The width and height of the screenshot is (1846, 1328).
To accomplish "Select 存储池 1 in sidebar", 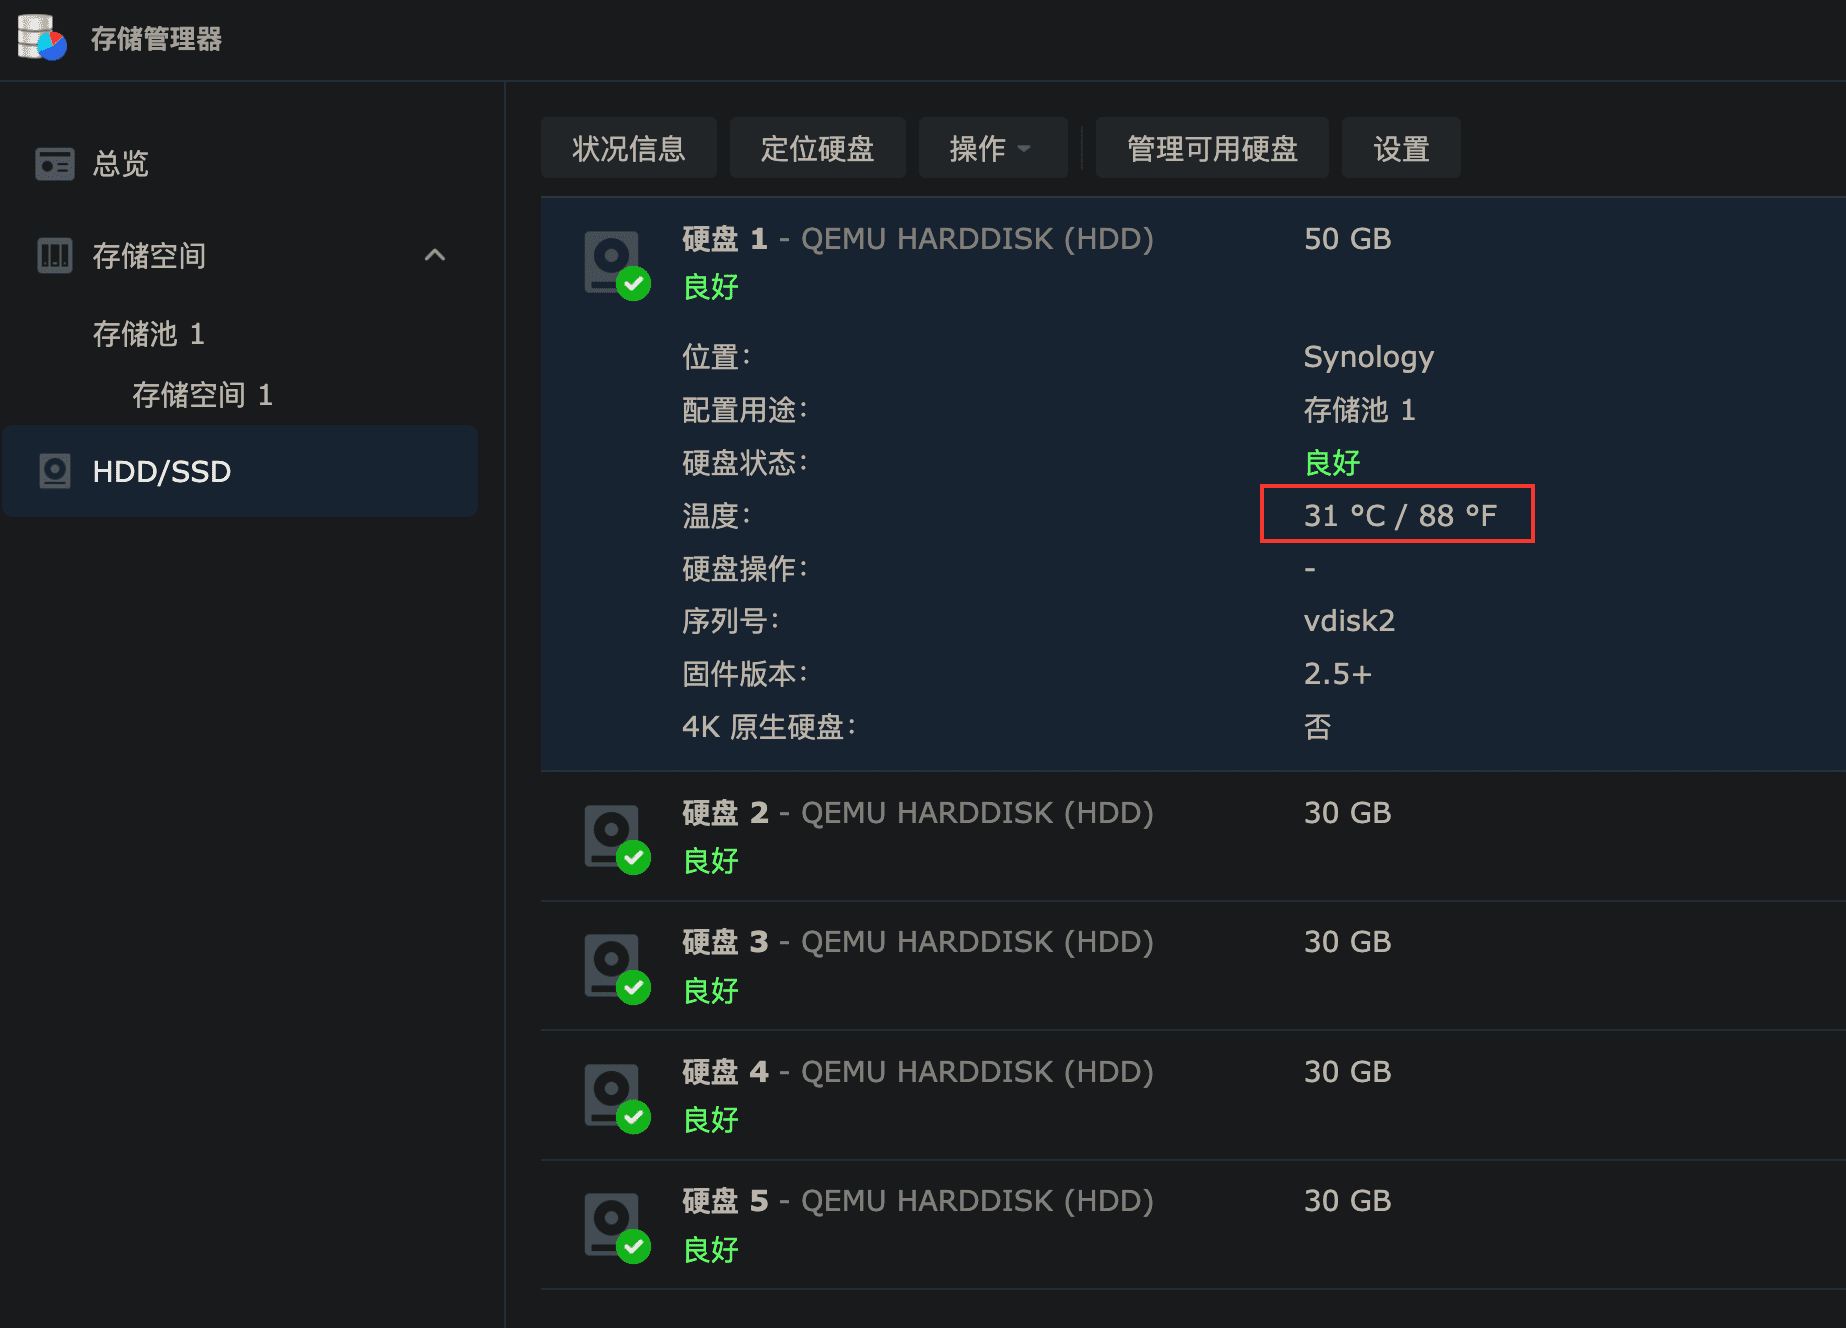I will tap(149, 334).
